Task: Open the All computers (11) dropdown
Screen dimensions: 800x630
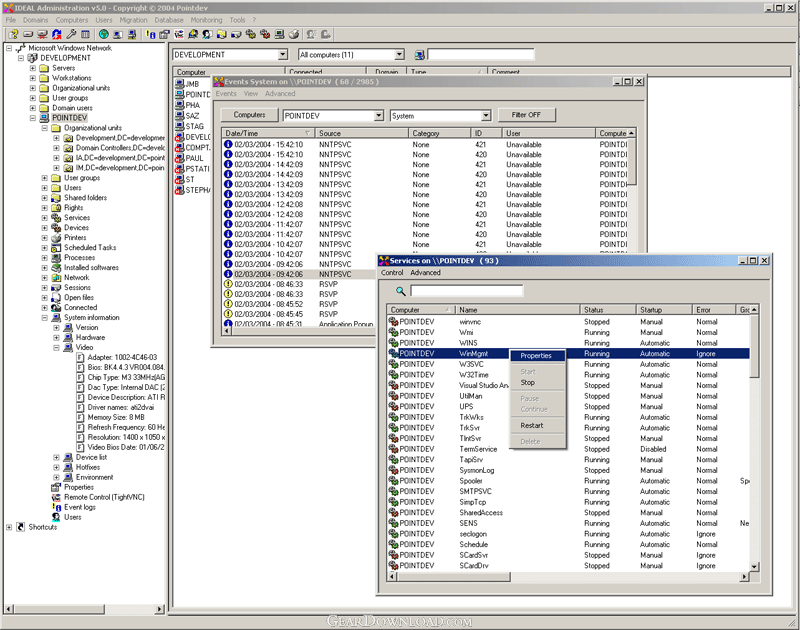Action: (x=398, y=54)
